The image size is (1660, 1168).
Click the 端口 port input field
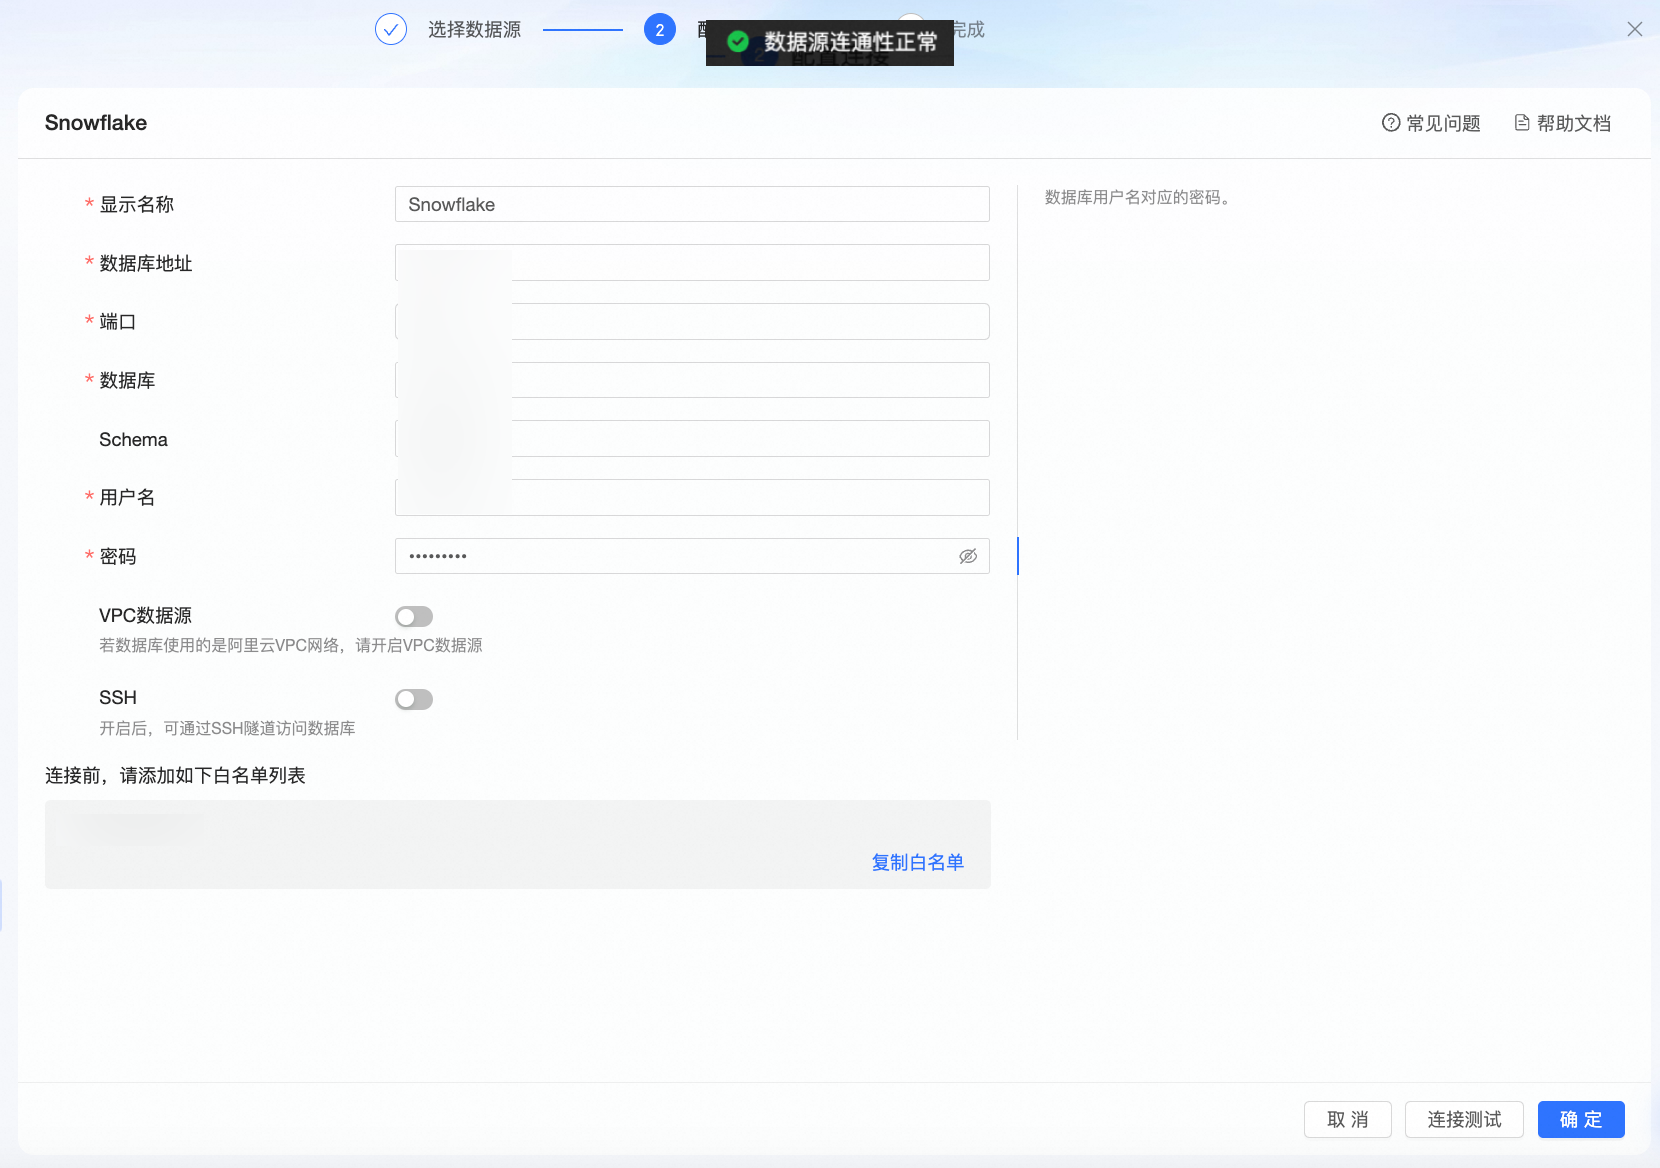coord(692,321)
